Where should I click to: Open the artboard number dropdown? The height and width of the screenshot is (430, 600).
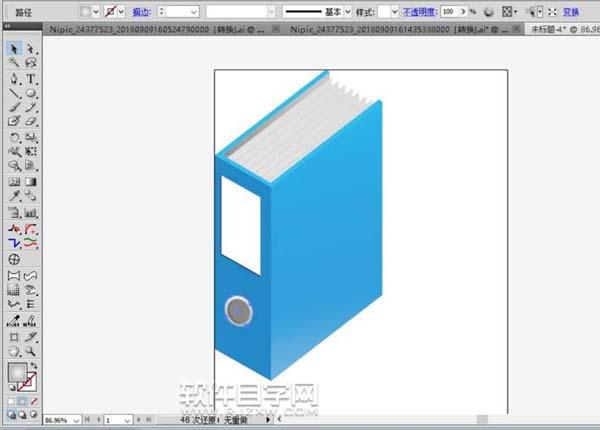[128, 420]
